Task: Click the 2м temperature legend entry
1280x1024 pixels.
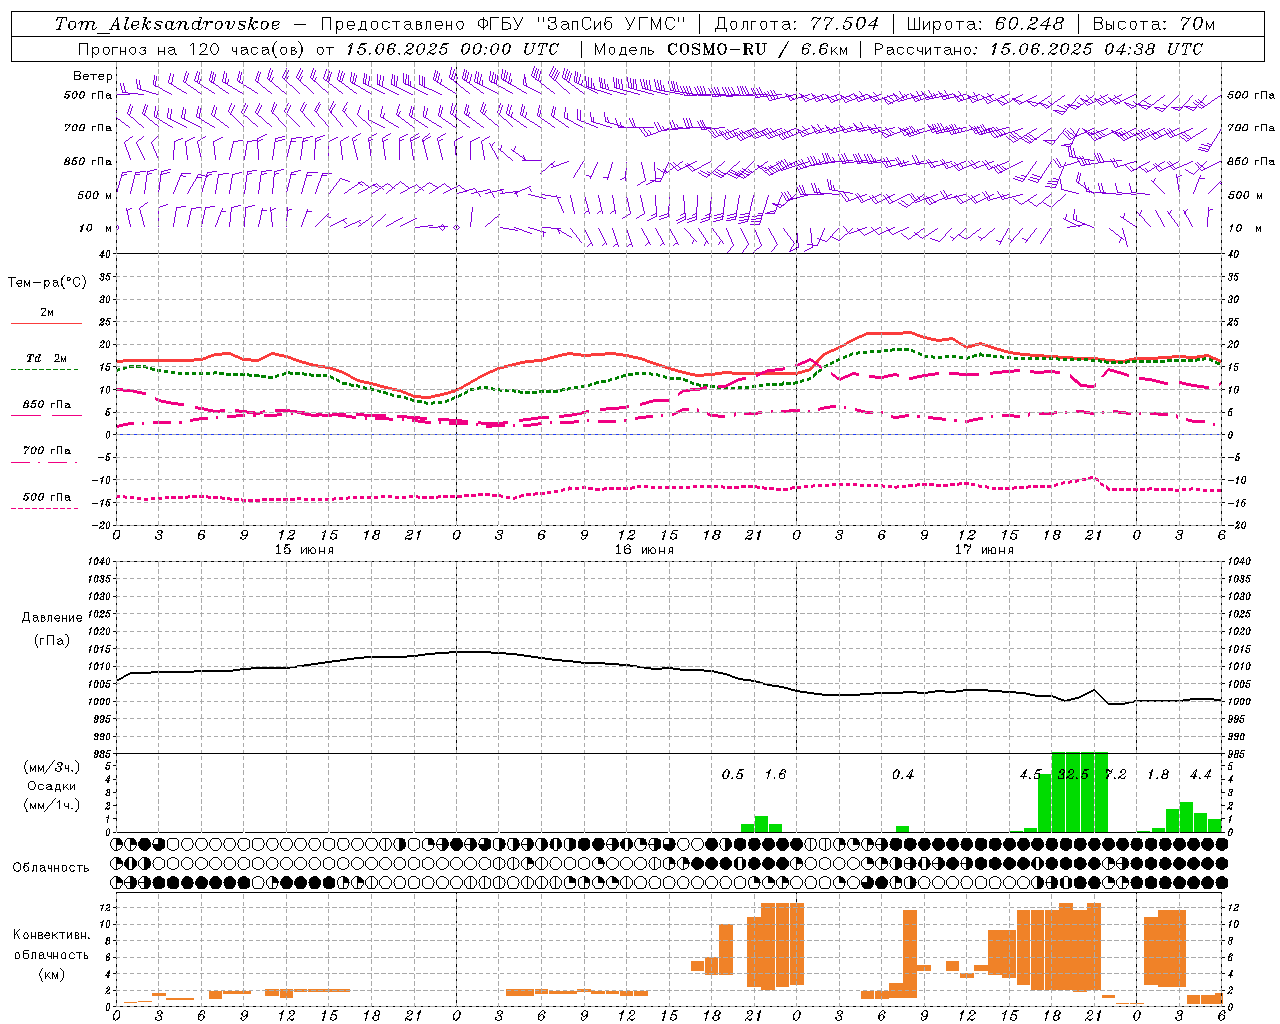Action: (x=47, y=313)
